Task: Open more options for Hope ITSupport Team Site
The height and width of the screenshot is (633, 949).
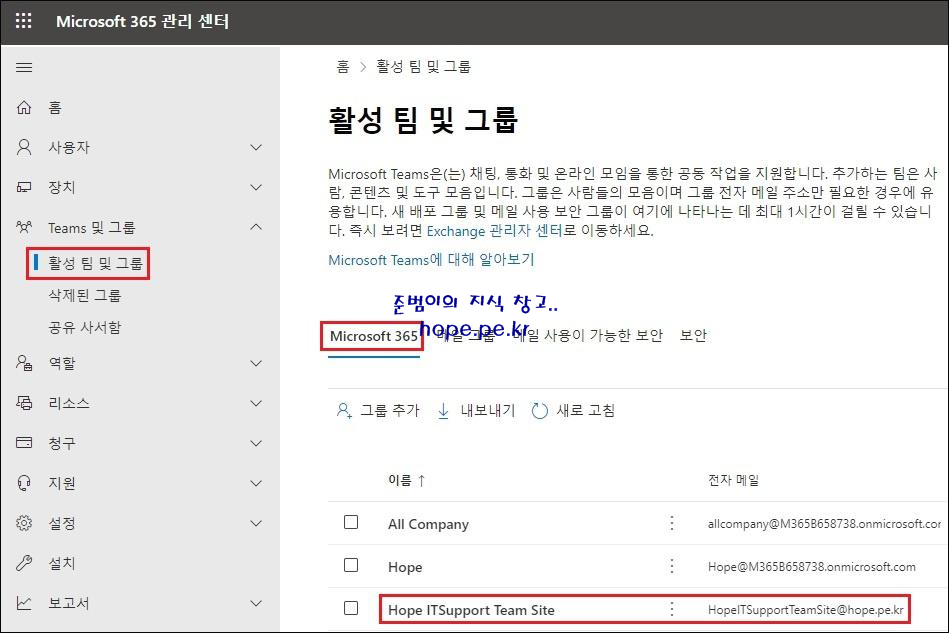Action: 672,609
